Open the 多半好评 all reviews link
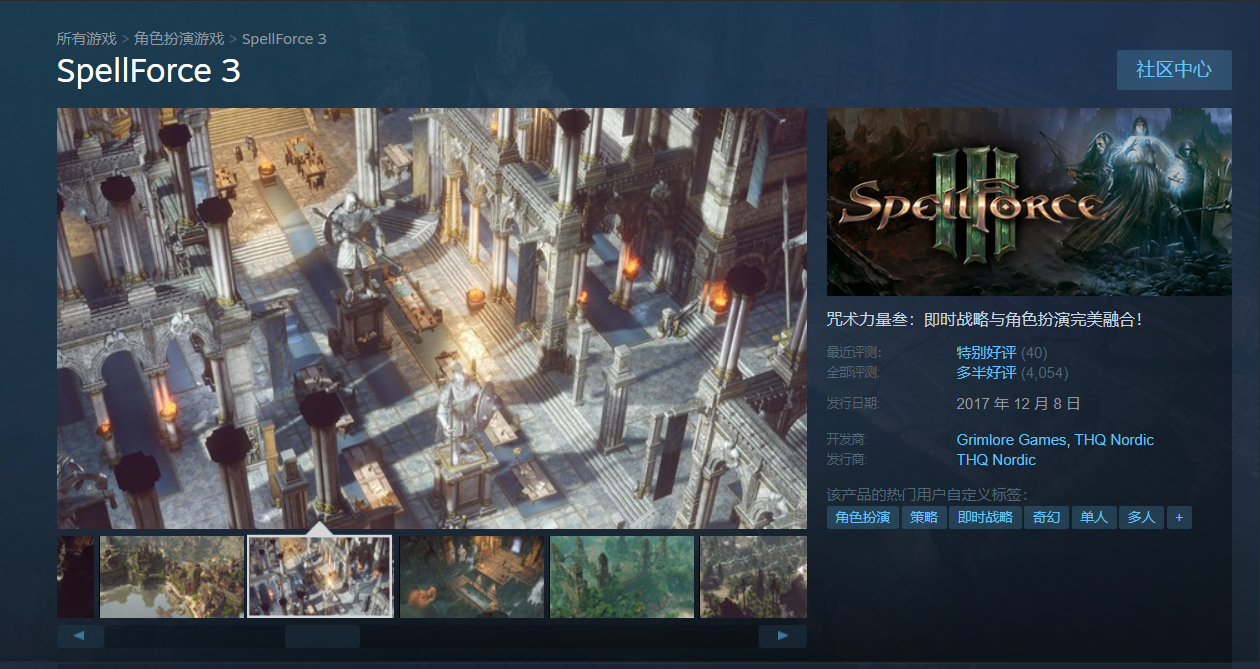 tap(986, 373)
